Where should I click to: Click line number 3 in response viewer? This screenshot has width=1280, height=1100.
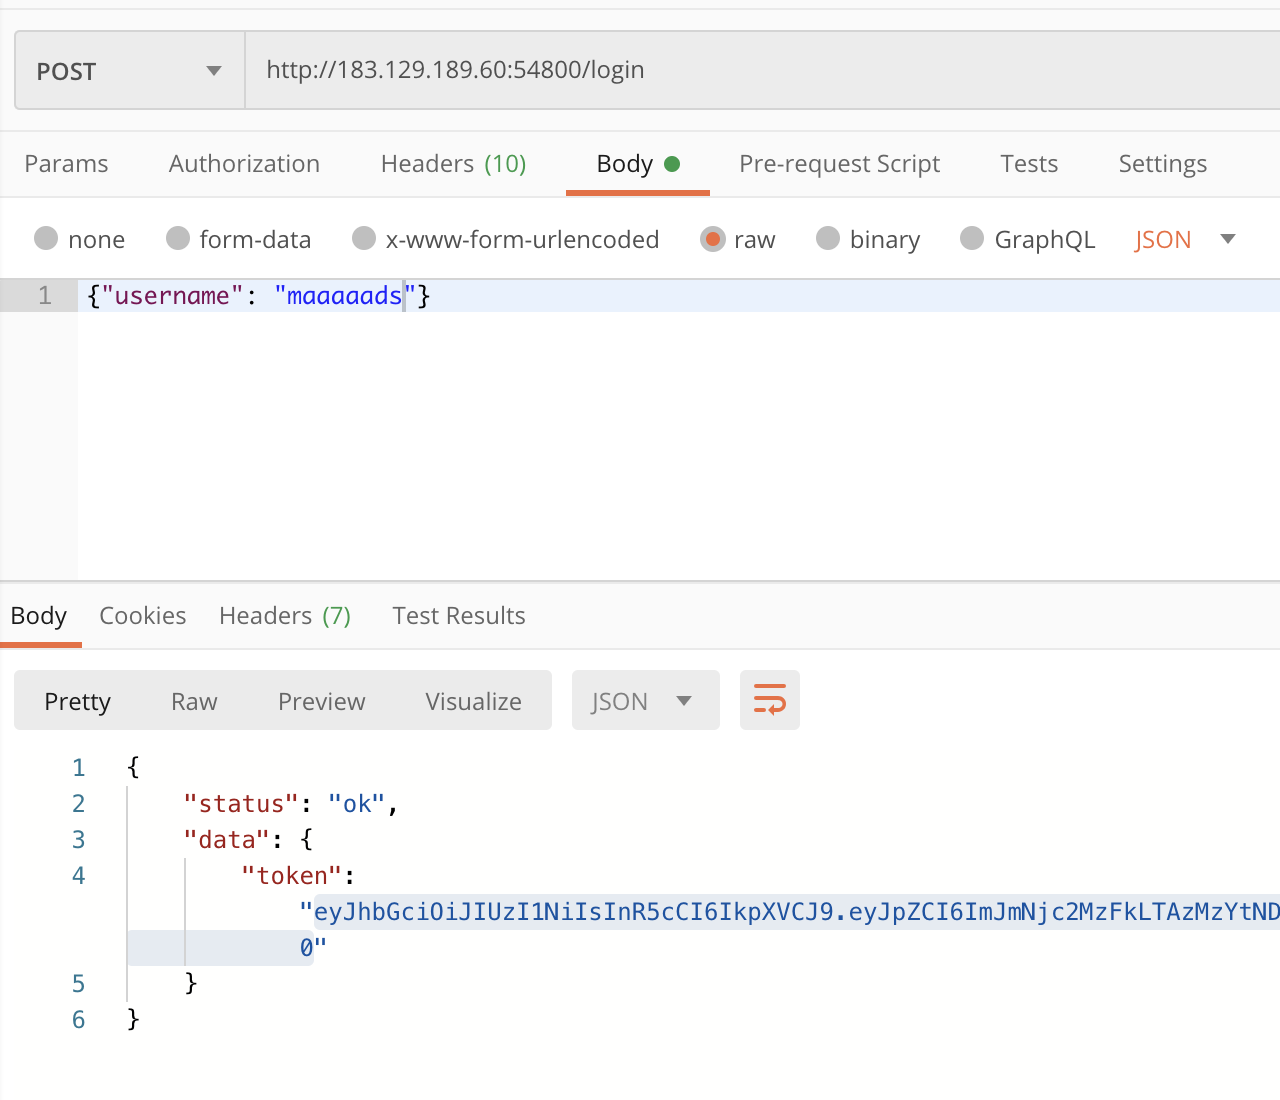79,840
